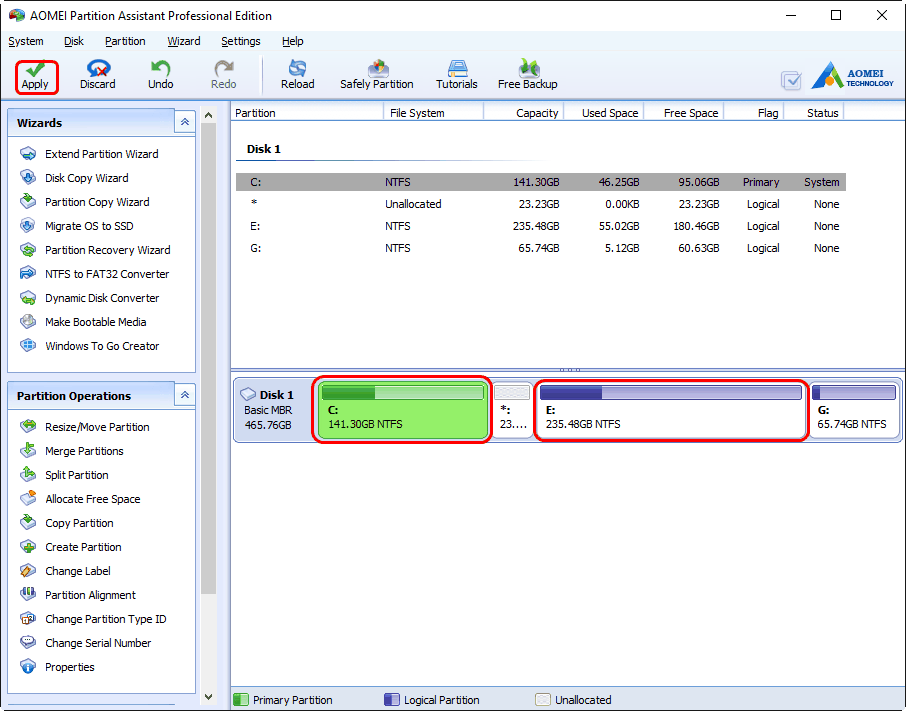Screen dimensions: 906x711
Task: Click the Disk 1 group header
Action: (263, 148)
